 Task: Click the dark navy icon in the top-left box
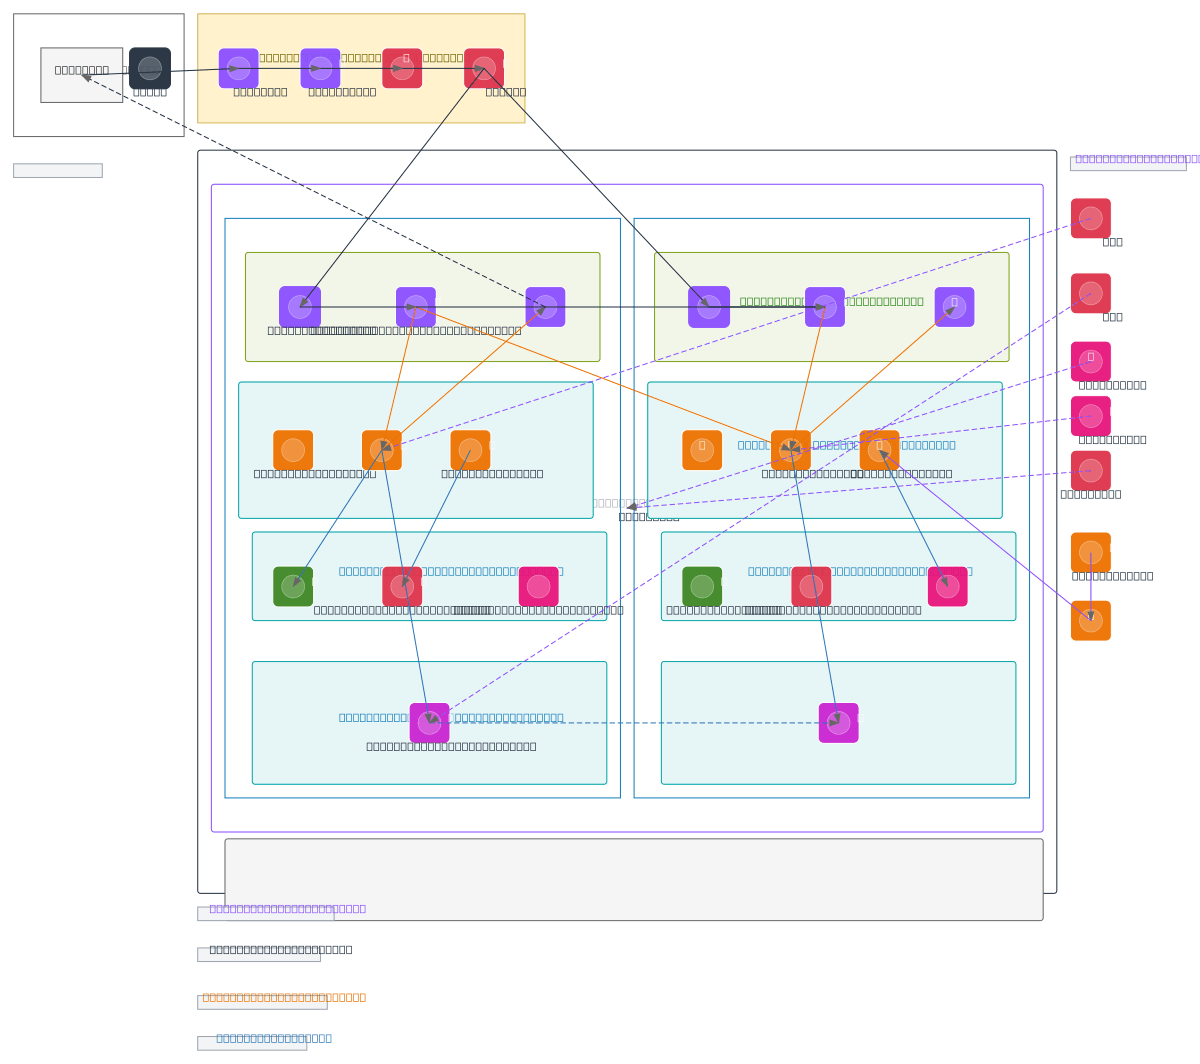(150, 68)
